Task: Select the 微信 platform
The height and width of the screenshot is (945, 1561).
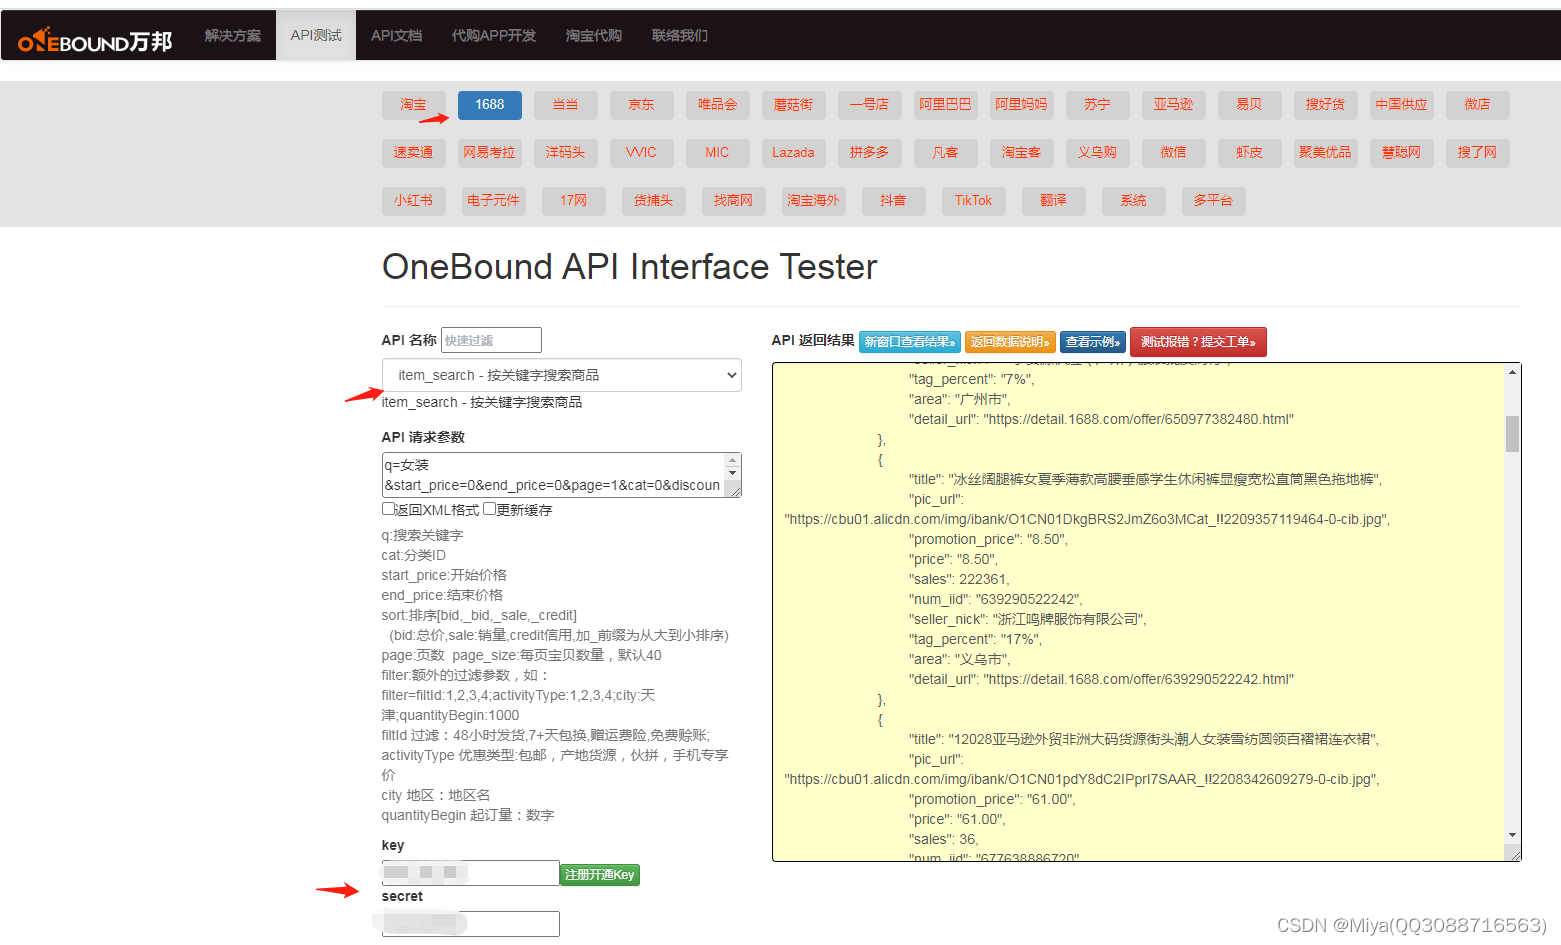Action: 1174,153
